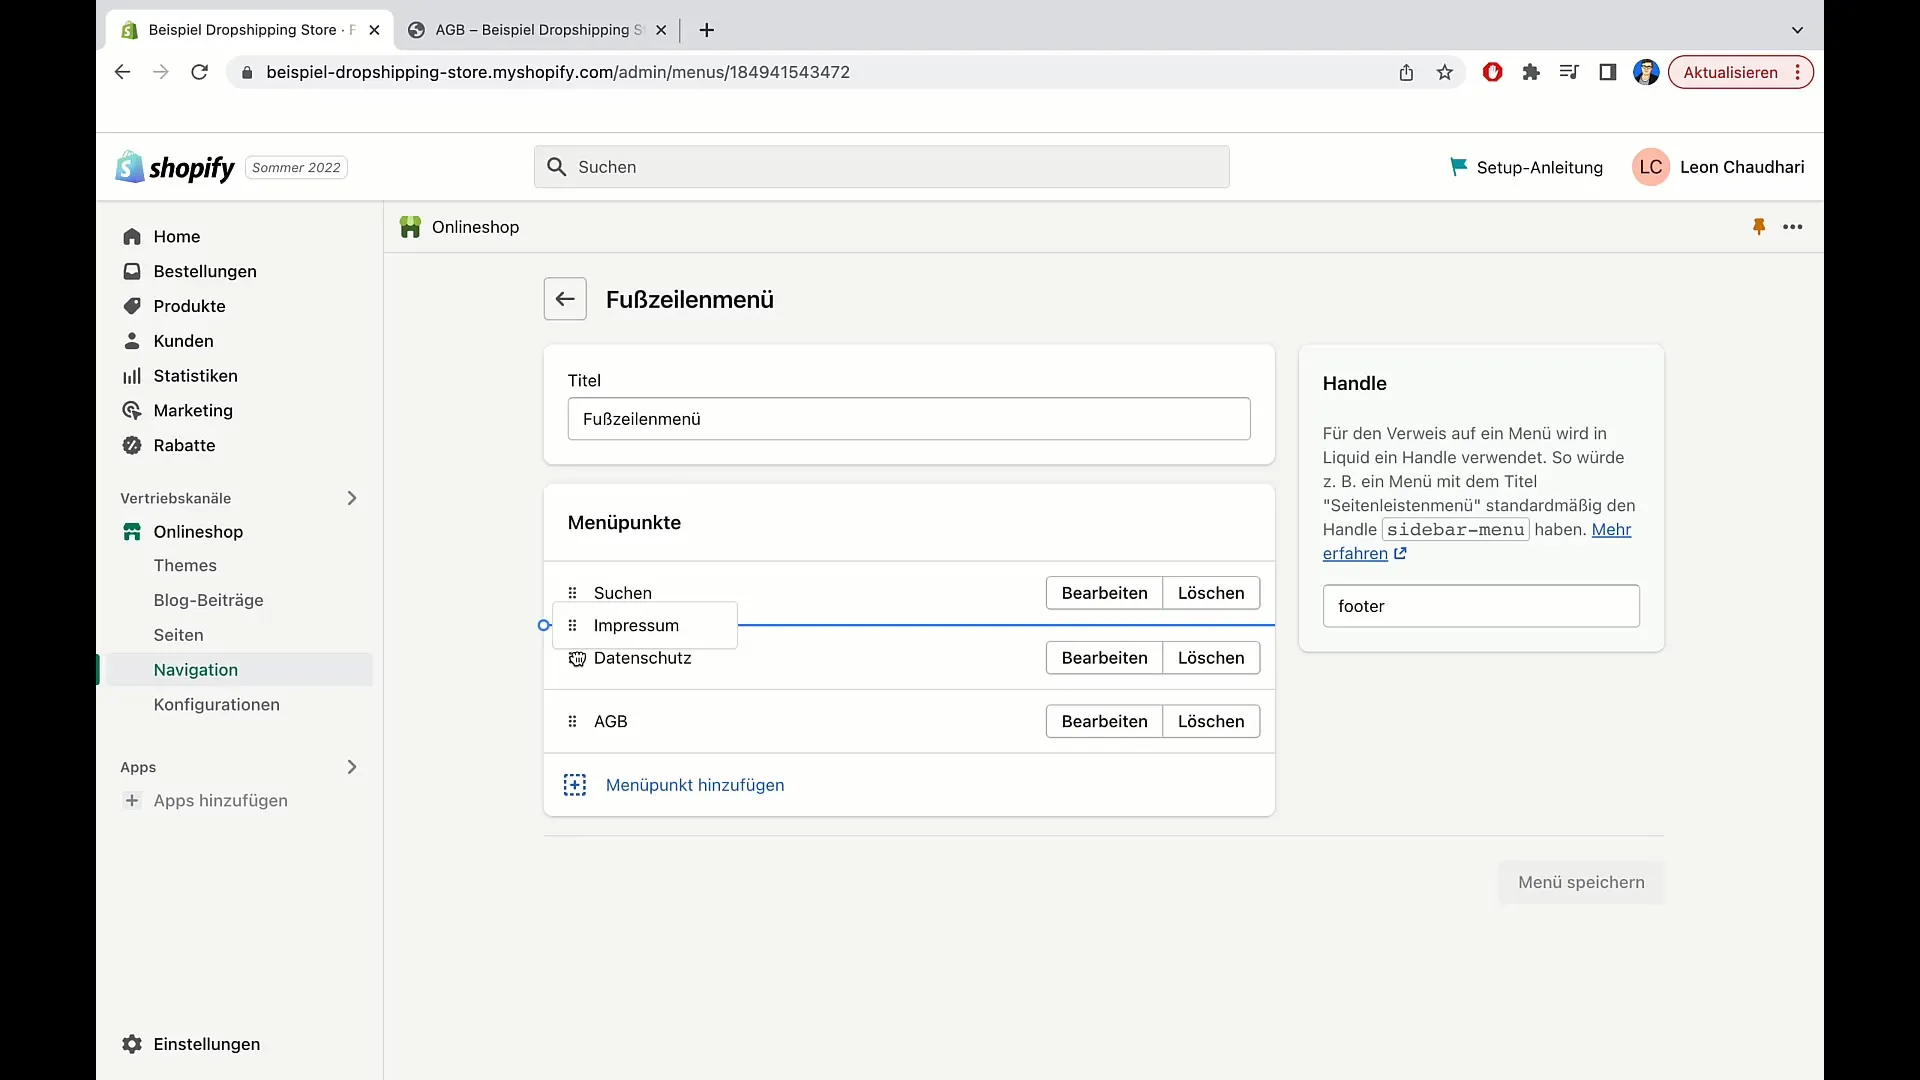Click Menü speichern button
The height and width of the screenshot is (1080, 1920).
[1581, 882]
